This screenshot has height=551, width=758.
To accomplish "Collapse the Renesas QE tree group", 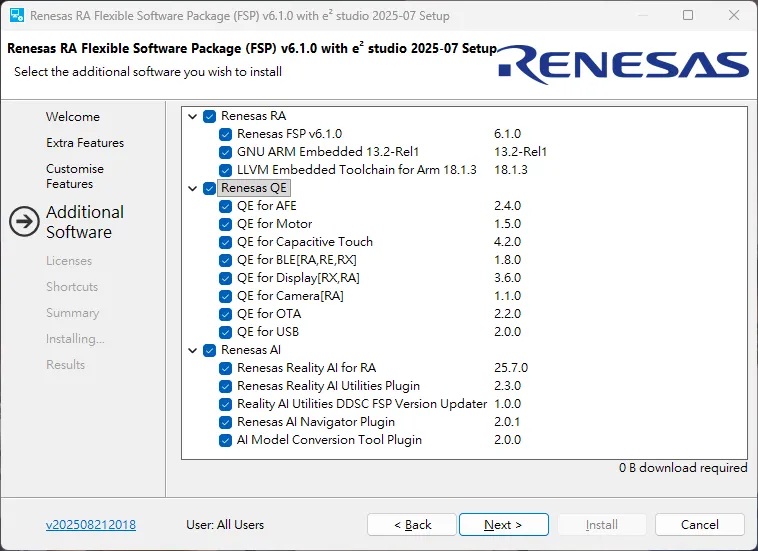I will [x=193, y=188].
